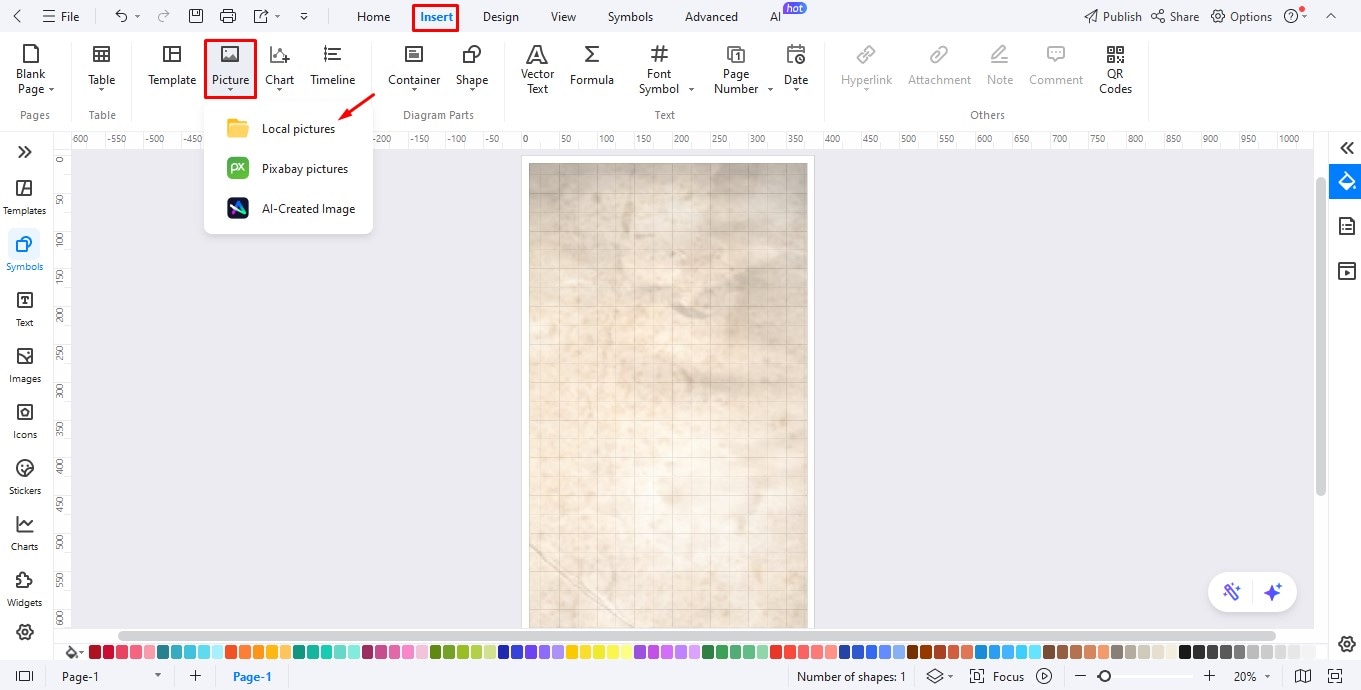
Task: Toggle Focus mode
Action: (x=998, y=676)
